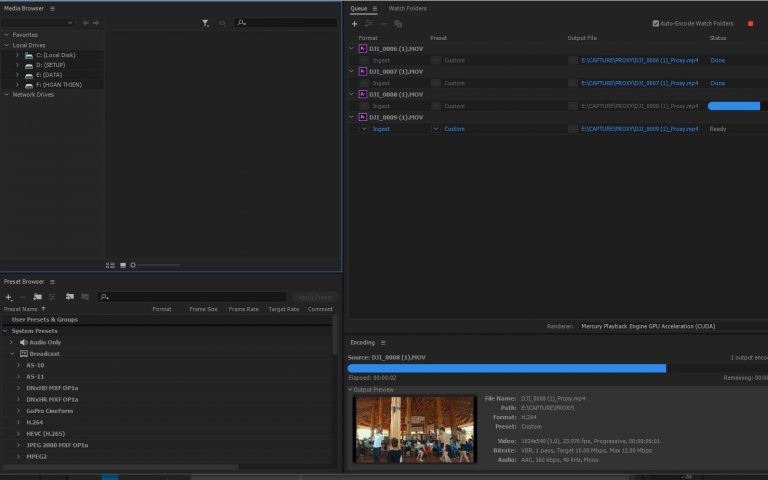768x480 pixels.
Task: Click the create new preset group folder icon
Action: coord(38,296)
